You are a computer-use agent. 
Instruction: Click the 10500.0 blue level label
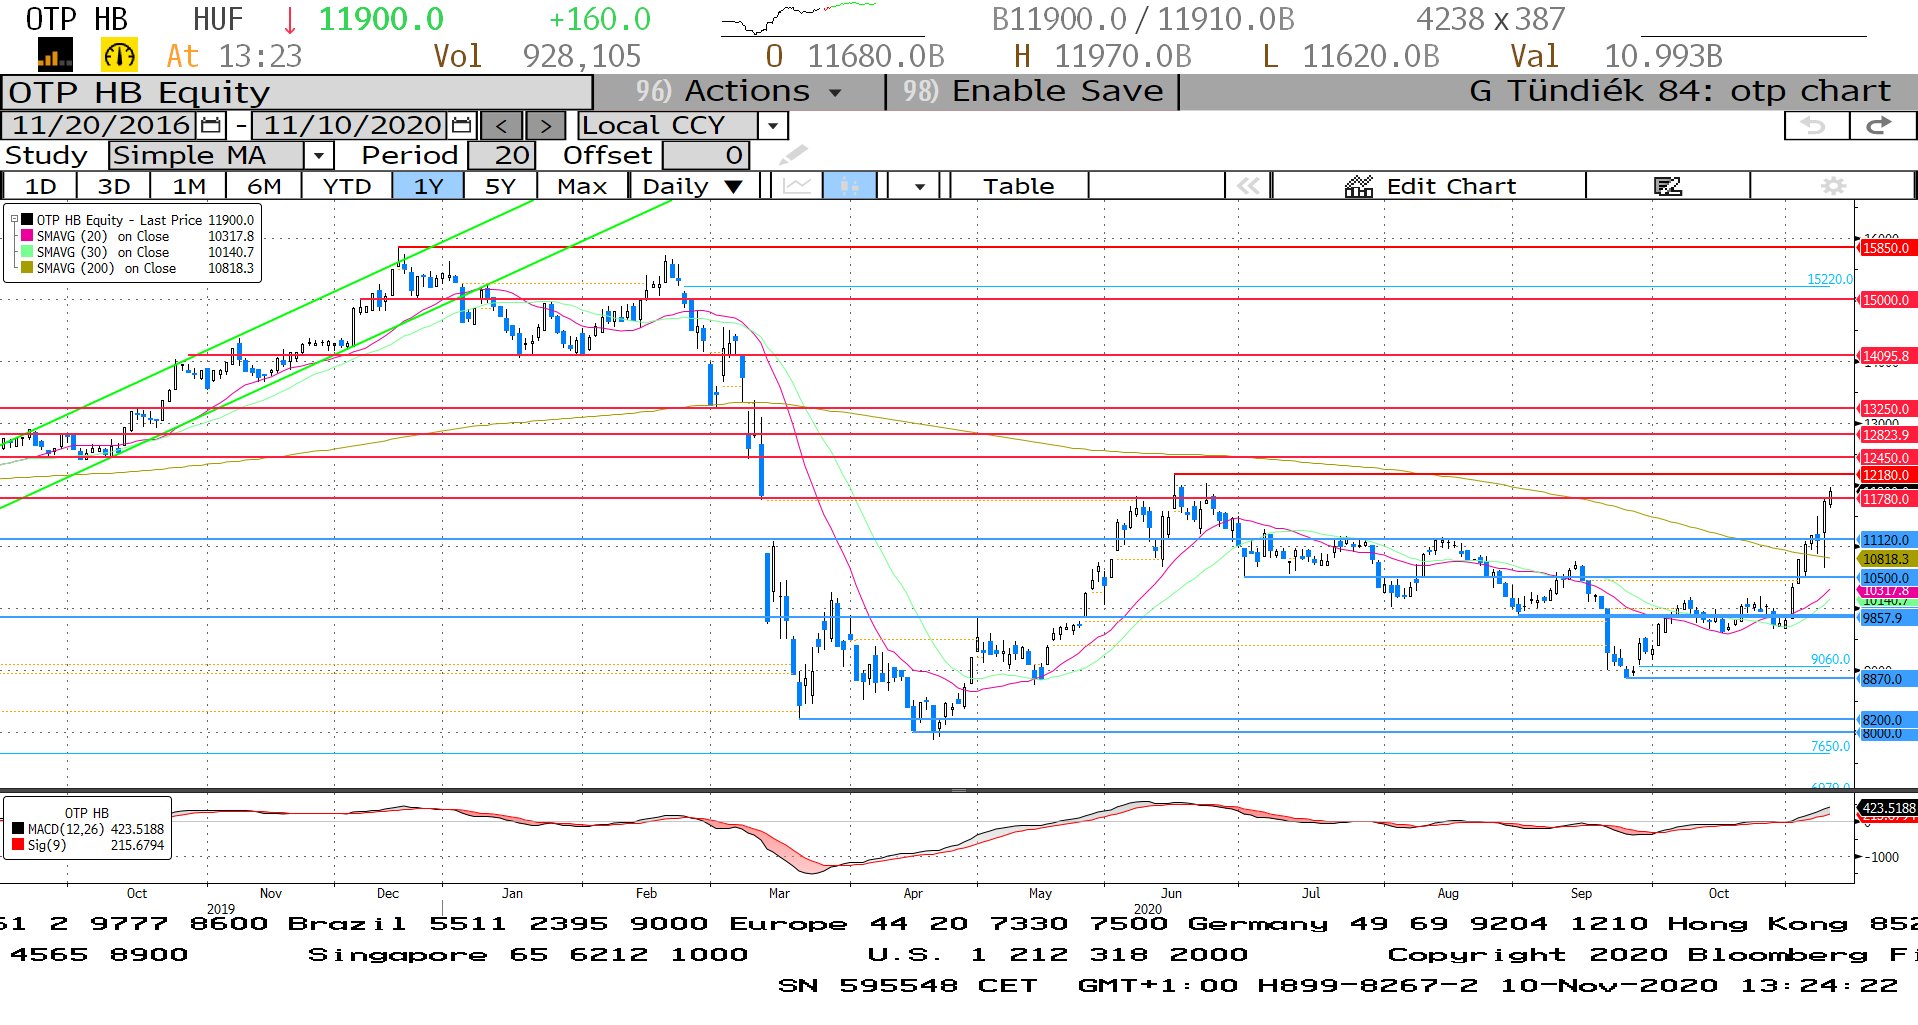point(1885,578)
